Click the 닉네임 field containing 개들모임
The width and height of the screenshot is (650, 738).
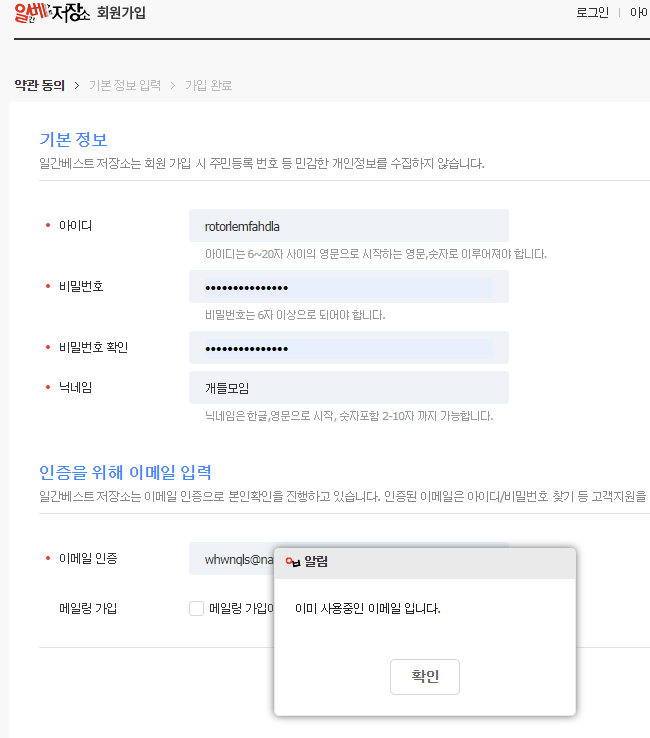348,388
